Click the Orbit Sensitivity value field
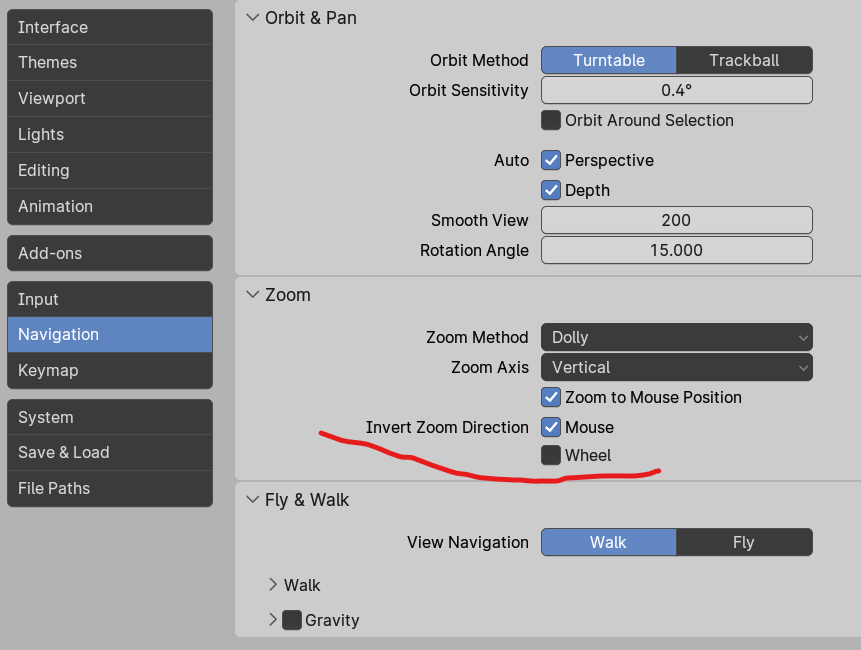 676,90
